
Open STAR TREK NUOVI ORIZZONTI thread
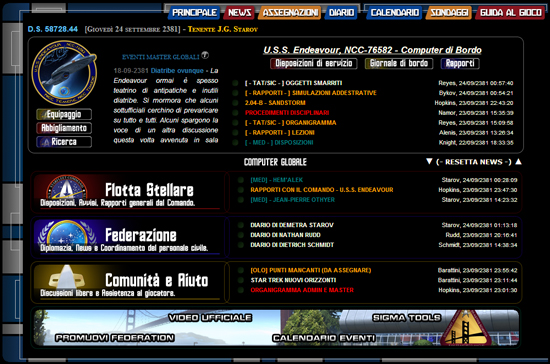(293, 280)
